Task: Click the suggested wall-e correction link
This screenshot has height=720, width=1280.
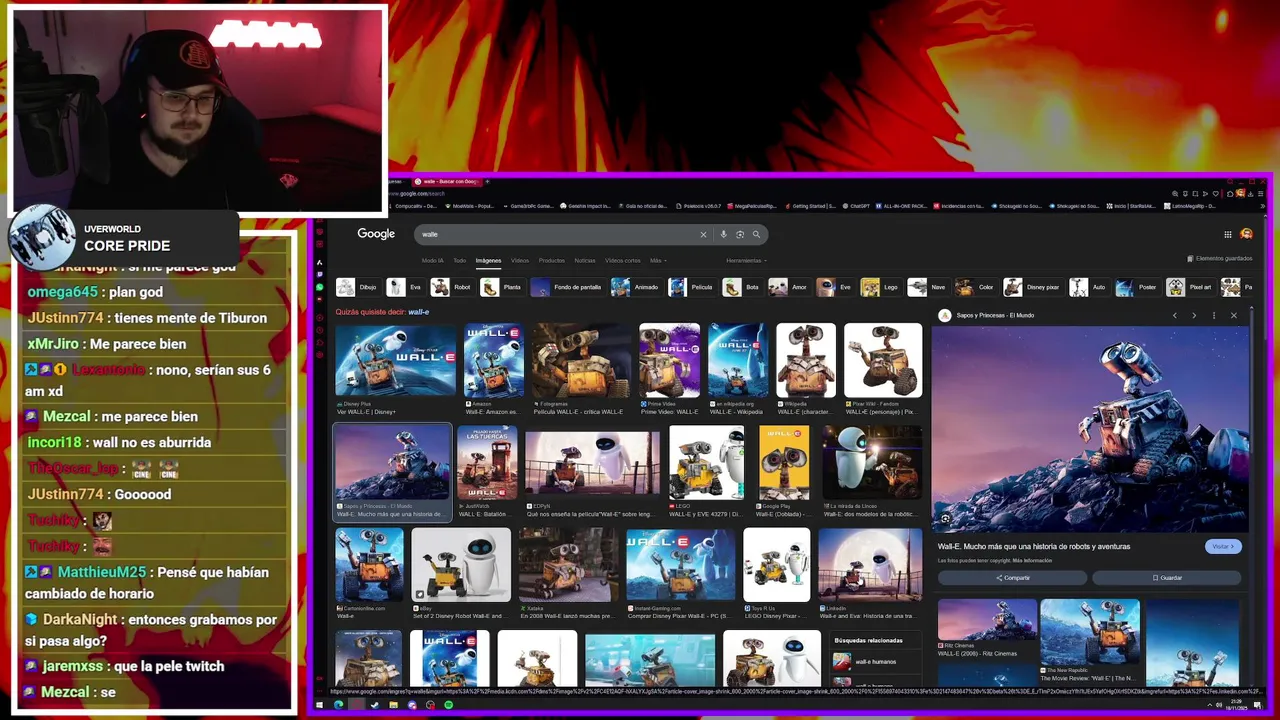Action: click(x=419, y=312)
